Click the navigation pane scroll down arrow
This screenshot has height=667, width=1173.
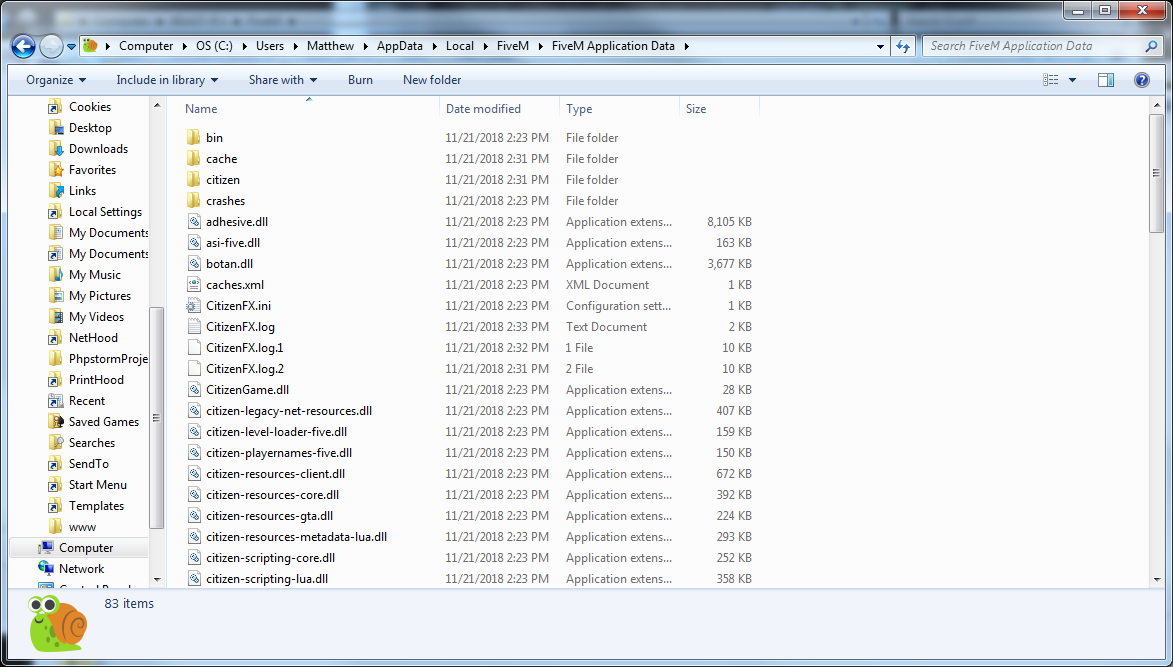157,580
